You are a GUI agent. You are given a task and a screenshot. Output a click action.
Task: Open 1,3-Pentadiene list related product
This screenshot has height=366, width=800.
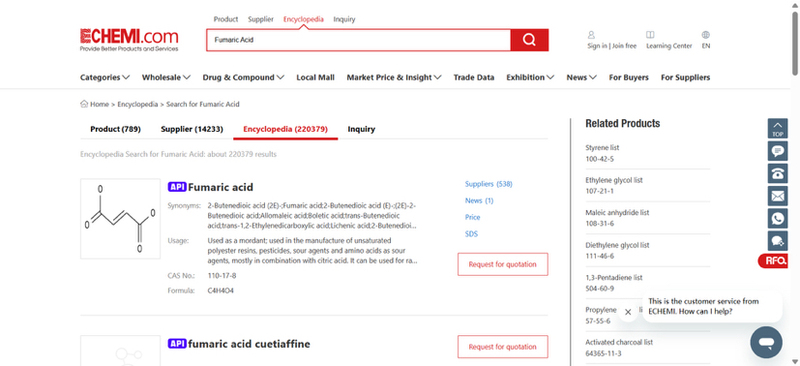click(x=614, y=278)
